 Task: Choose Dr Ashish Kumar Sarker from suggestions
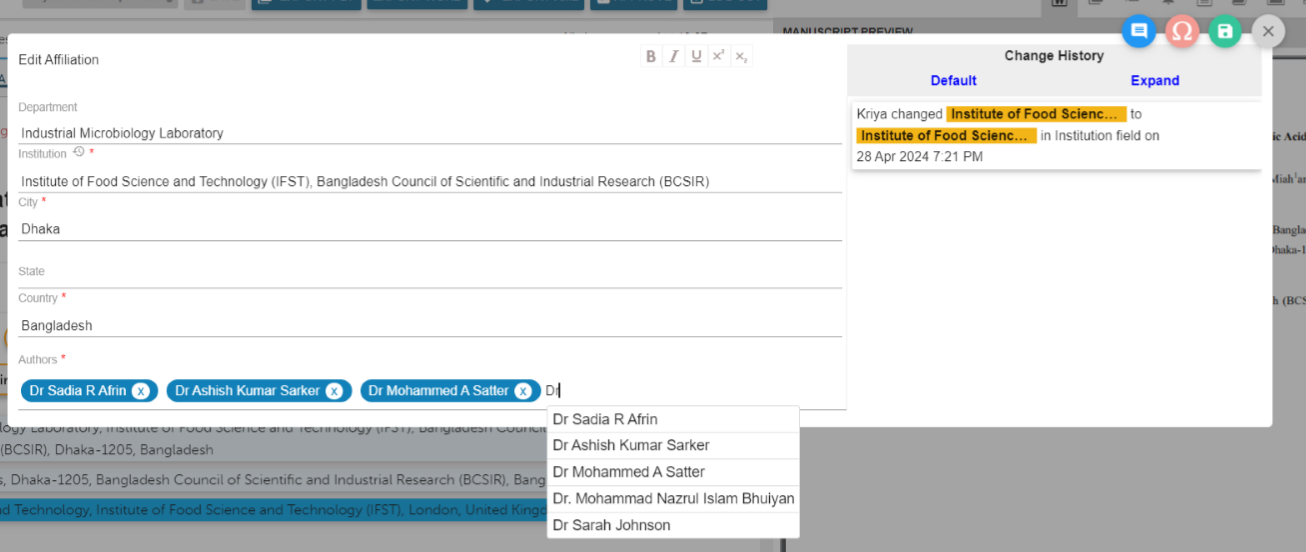point(673,445)
